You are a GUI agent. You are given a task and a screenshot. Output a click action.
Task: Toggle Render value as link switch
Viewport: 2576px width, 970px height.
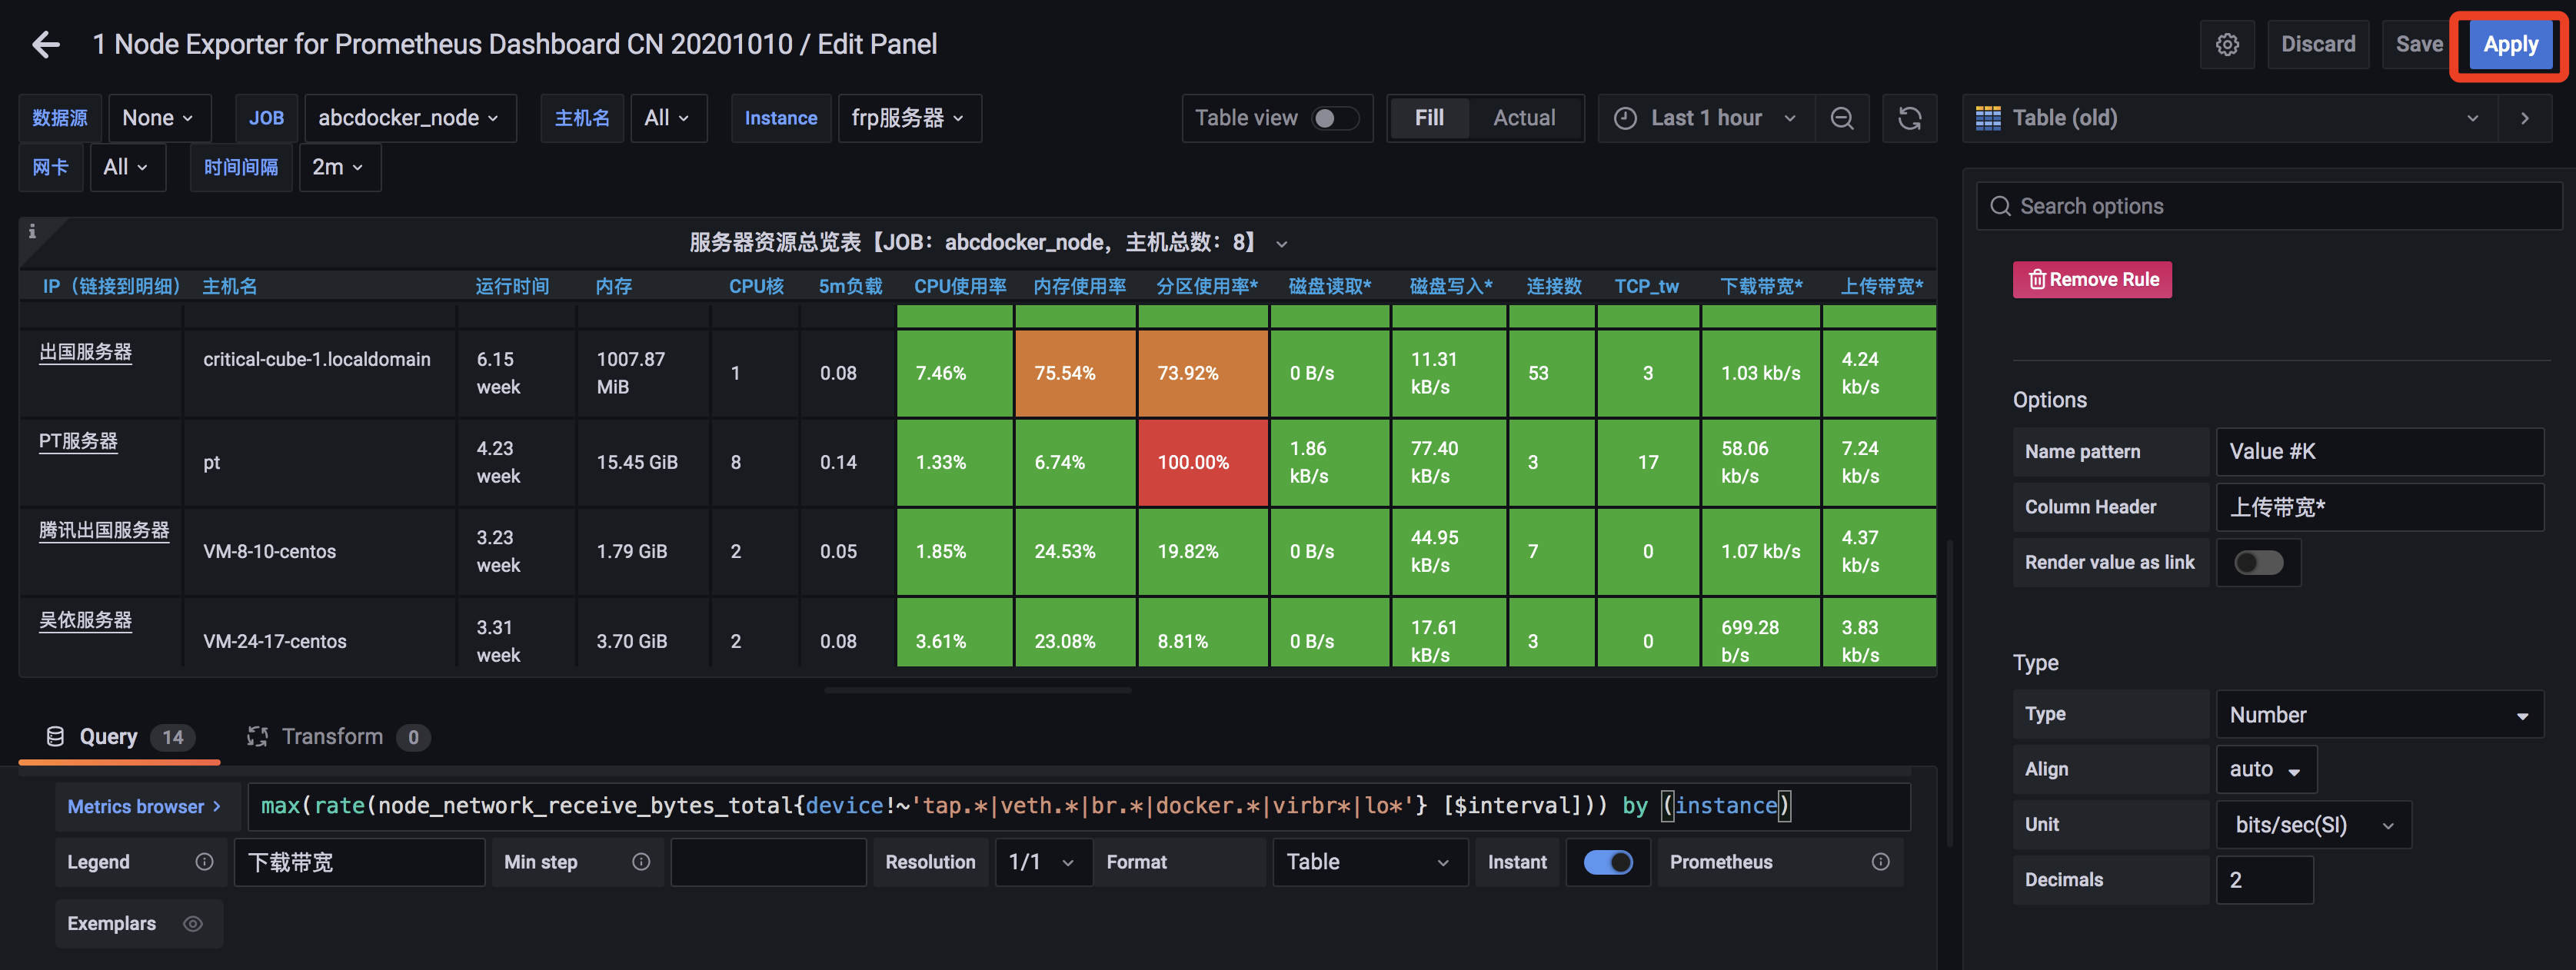pyautogui.click(x=2259, y=562)
